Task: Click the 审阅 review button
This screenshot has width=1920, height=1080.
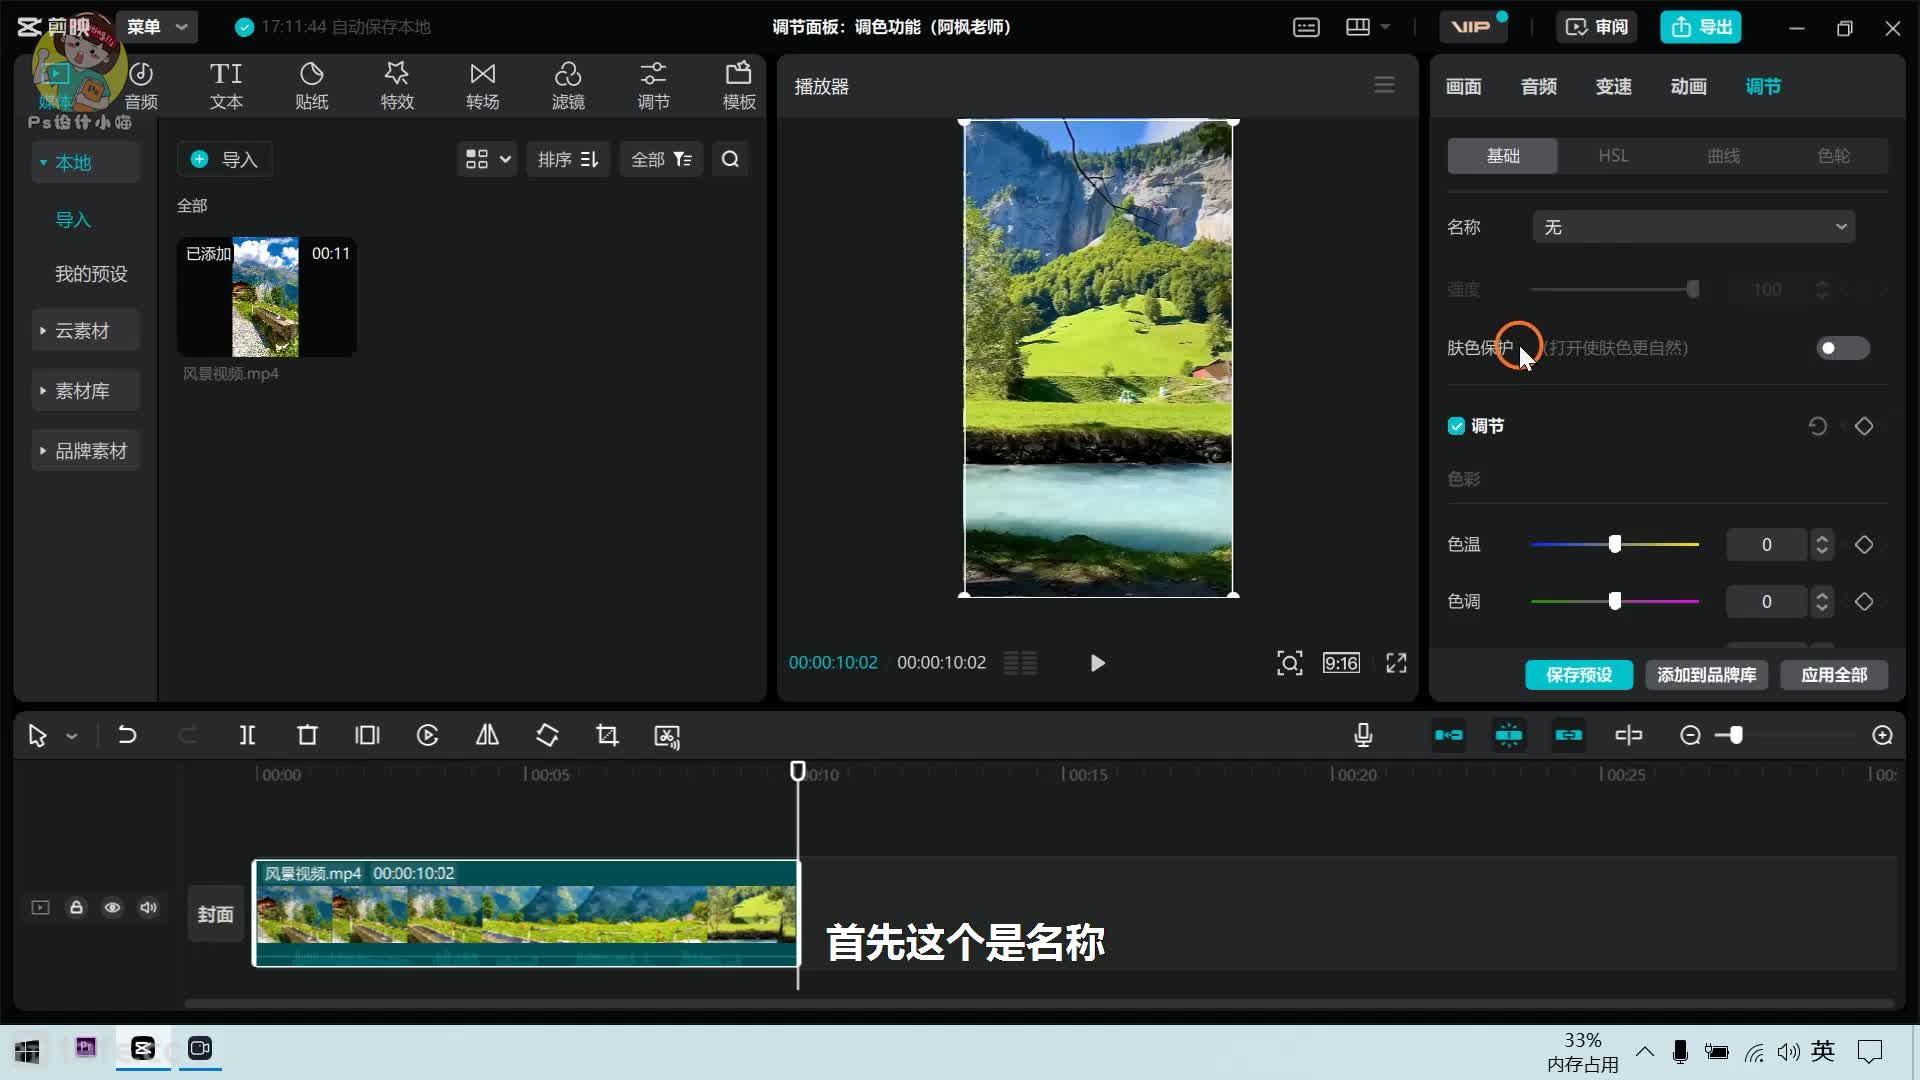Action: point(1596,27)
